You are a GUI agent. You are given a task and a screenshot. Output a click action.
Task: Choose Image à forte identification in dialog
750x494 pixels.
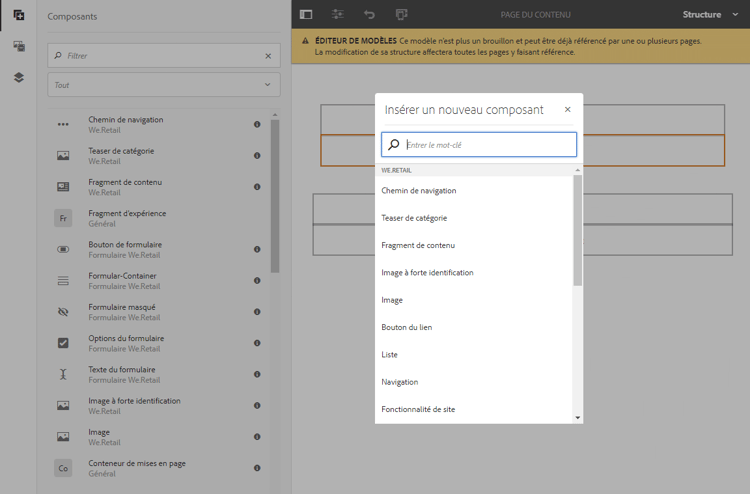(x=427, y=273)
